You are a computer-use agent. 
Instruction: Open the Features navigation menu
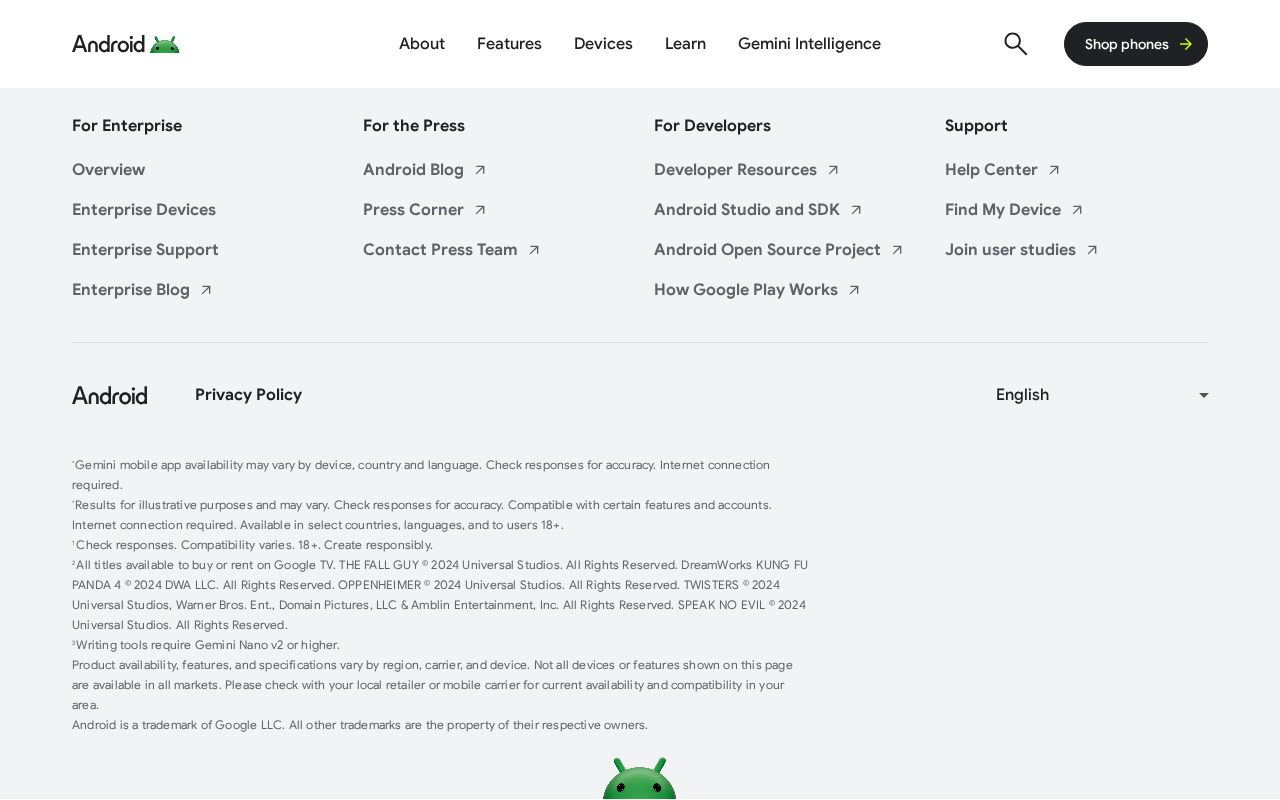pos(509,44)
